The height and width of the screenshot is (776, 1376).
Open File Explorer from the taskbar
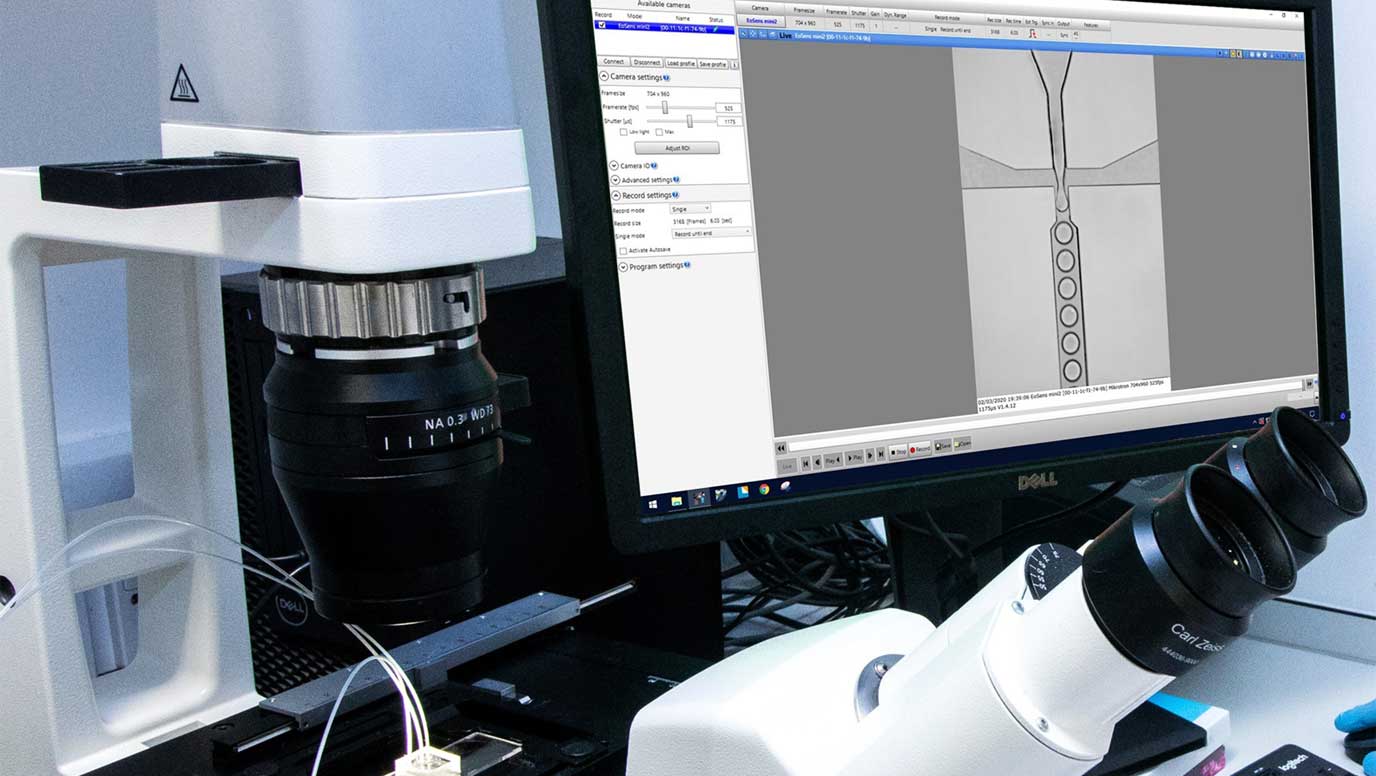coord(677,502)
